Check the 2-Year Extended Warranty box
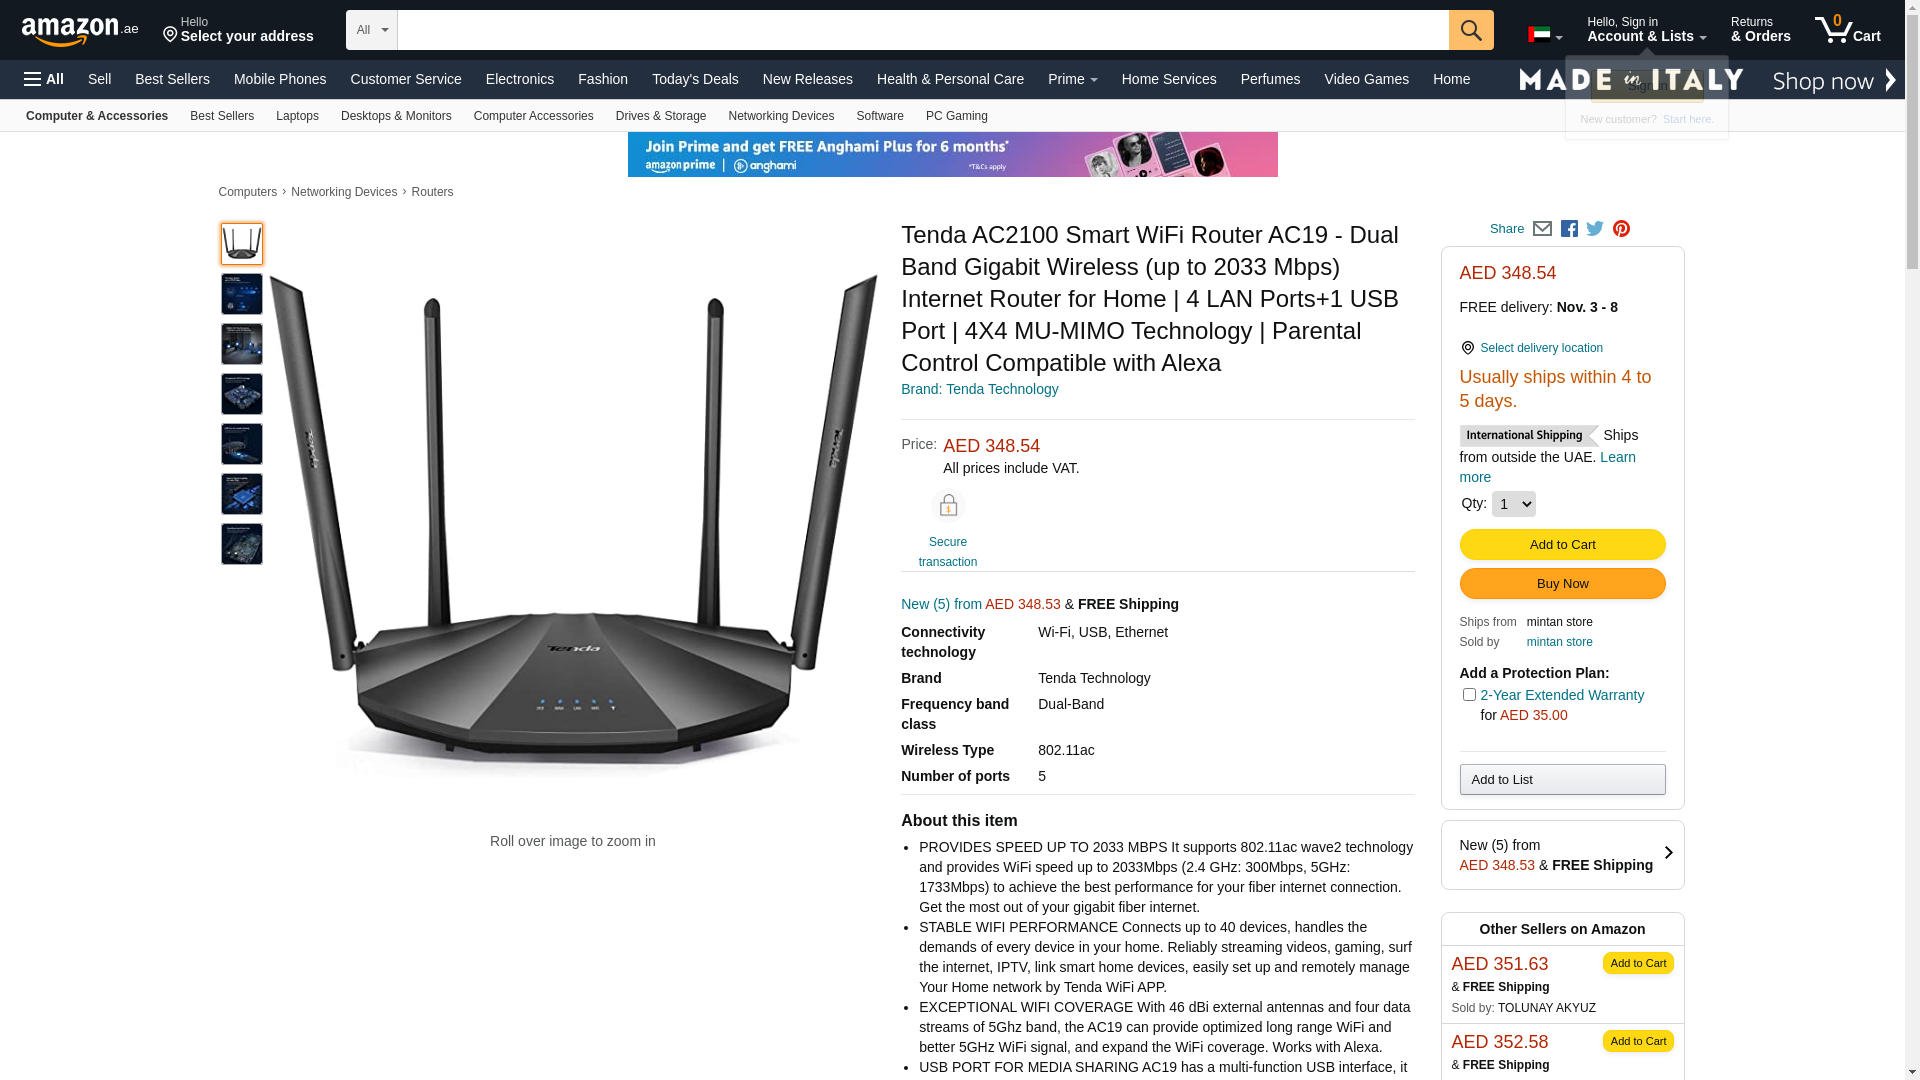 [x=1468, y=694]
